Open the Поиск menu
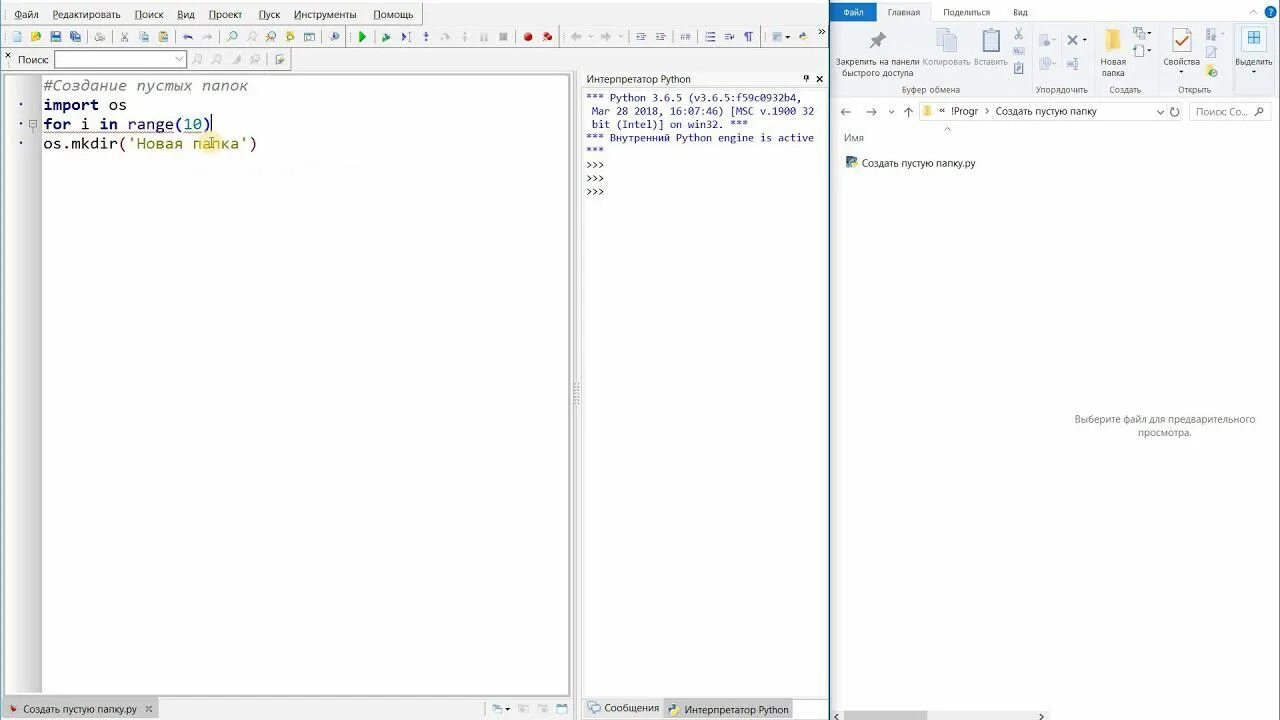Screen dimensions: 1280x720 (149, 14)
